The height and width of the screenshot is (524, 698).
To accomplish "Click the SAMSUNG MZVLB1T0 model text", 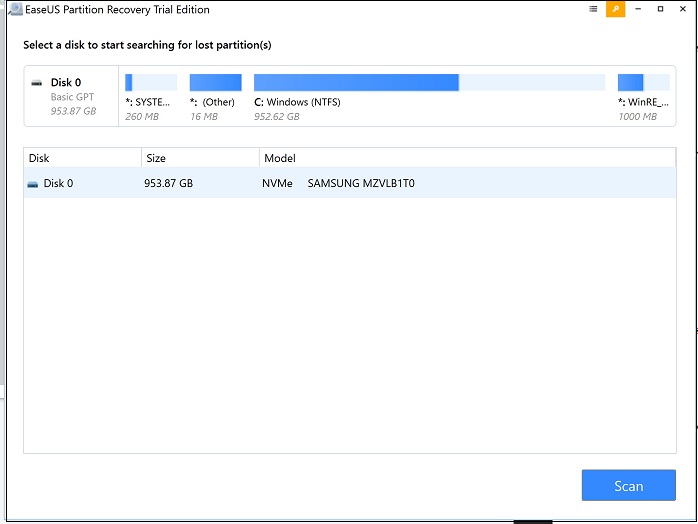I will point(361,183).
